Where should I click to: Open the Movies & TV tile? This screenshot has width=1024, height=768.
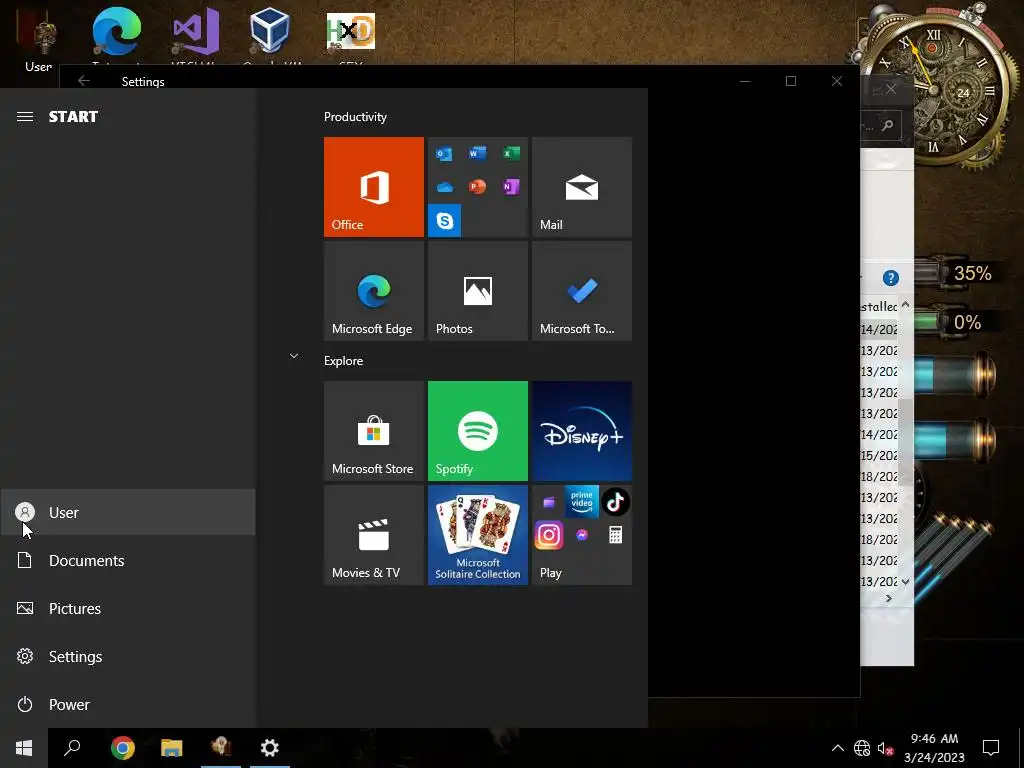(374, 535)
